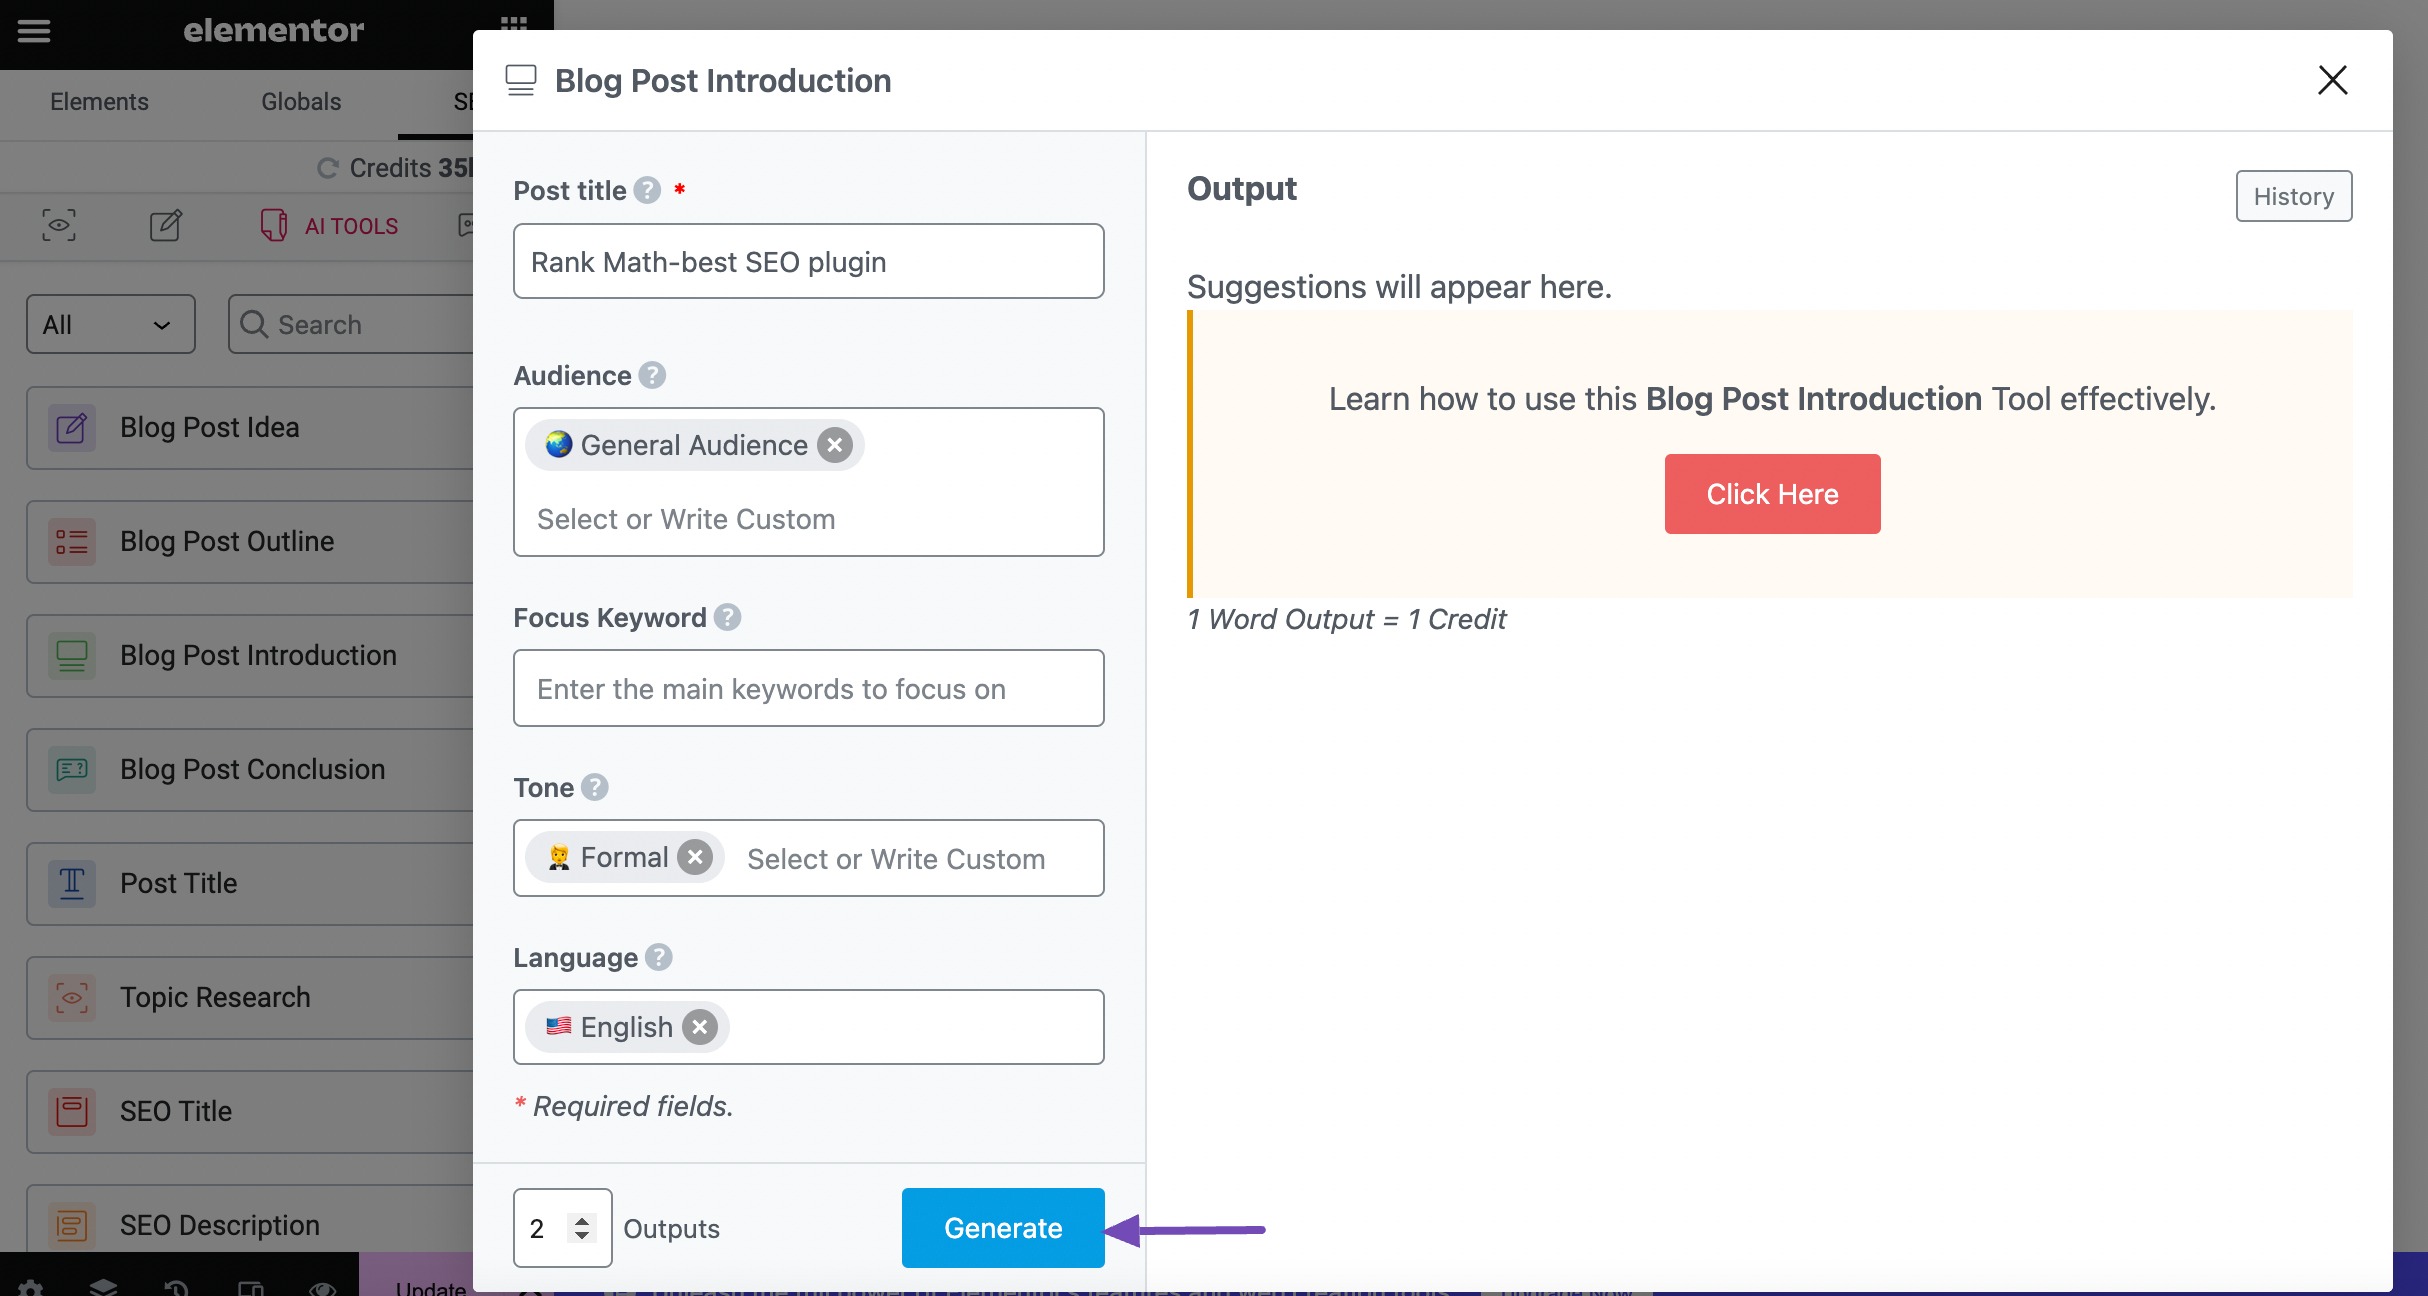The width and height of the screenshot is (2428, 1296).
Task: Click the Post title input field
Action: click(809, 261)
